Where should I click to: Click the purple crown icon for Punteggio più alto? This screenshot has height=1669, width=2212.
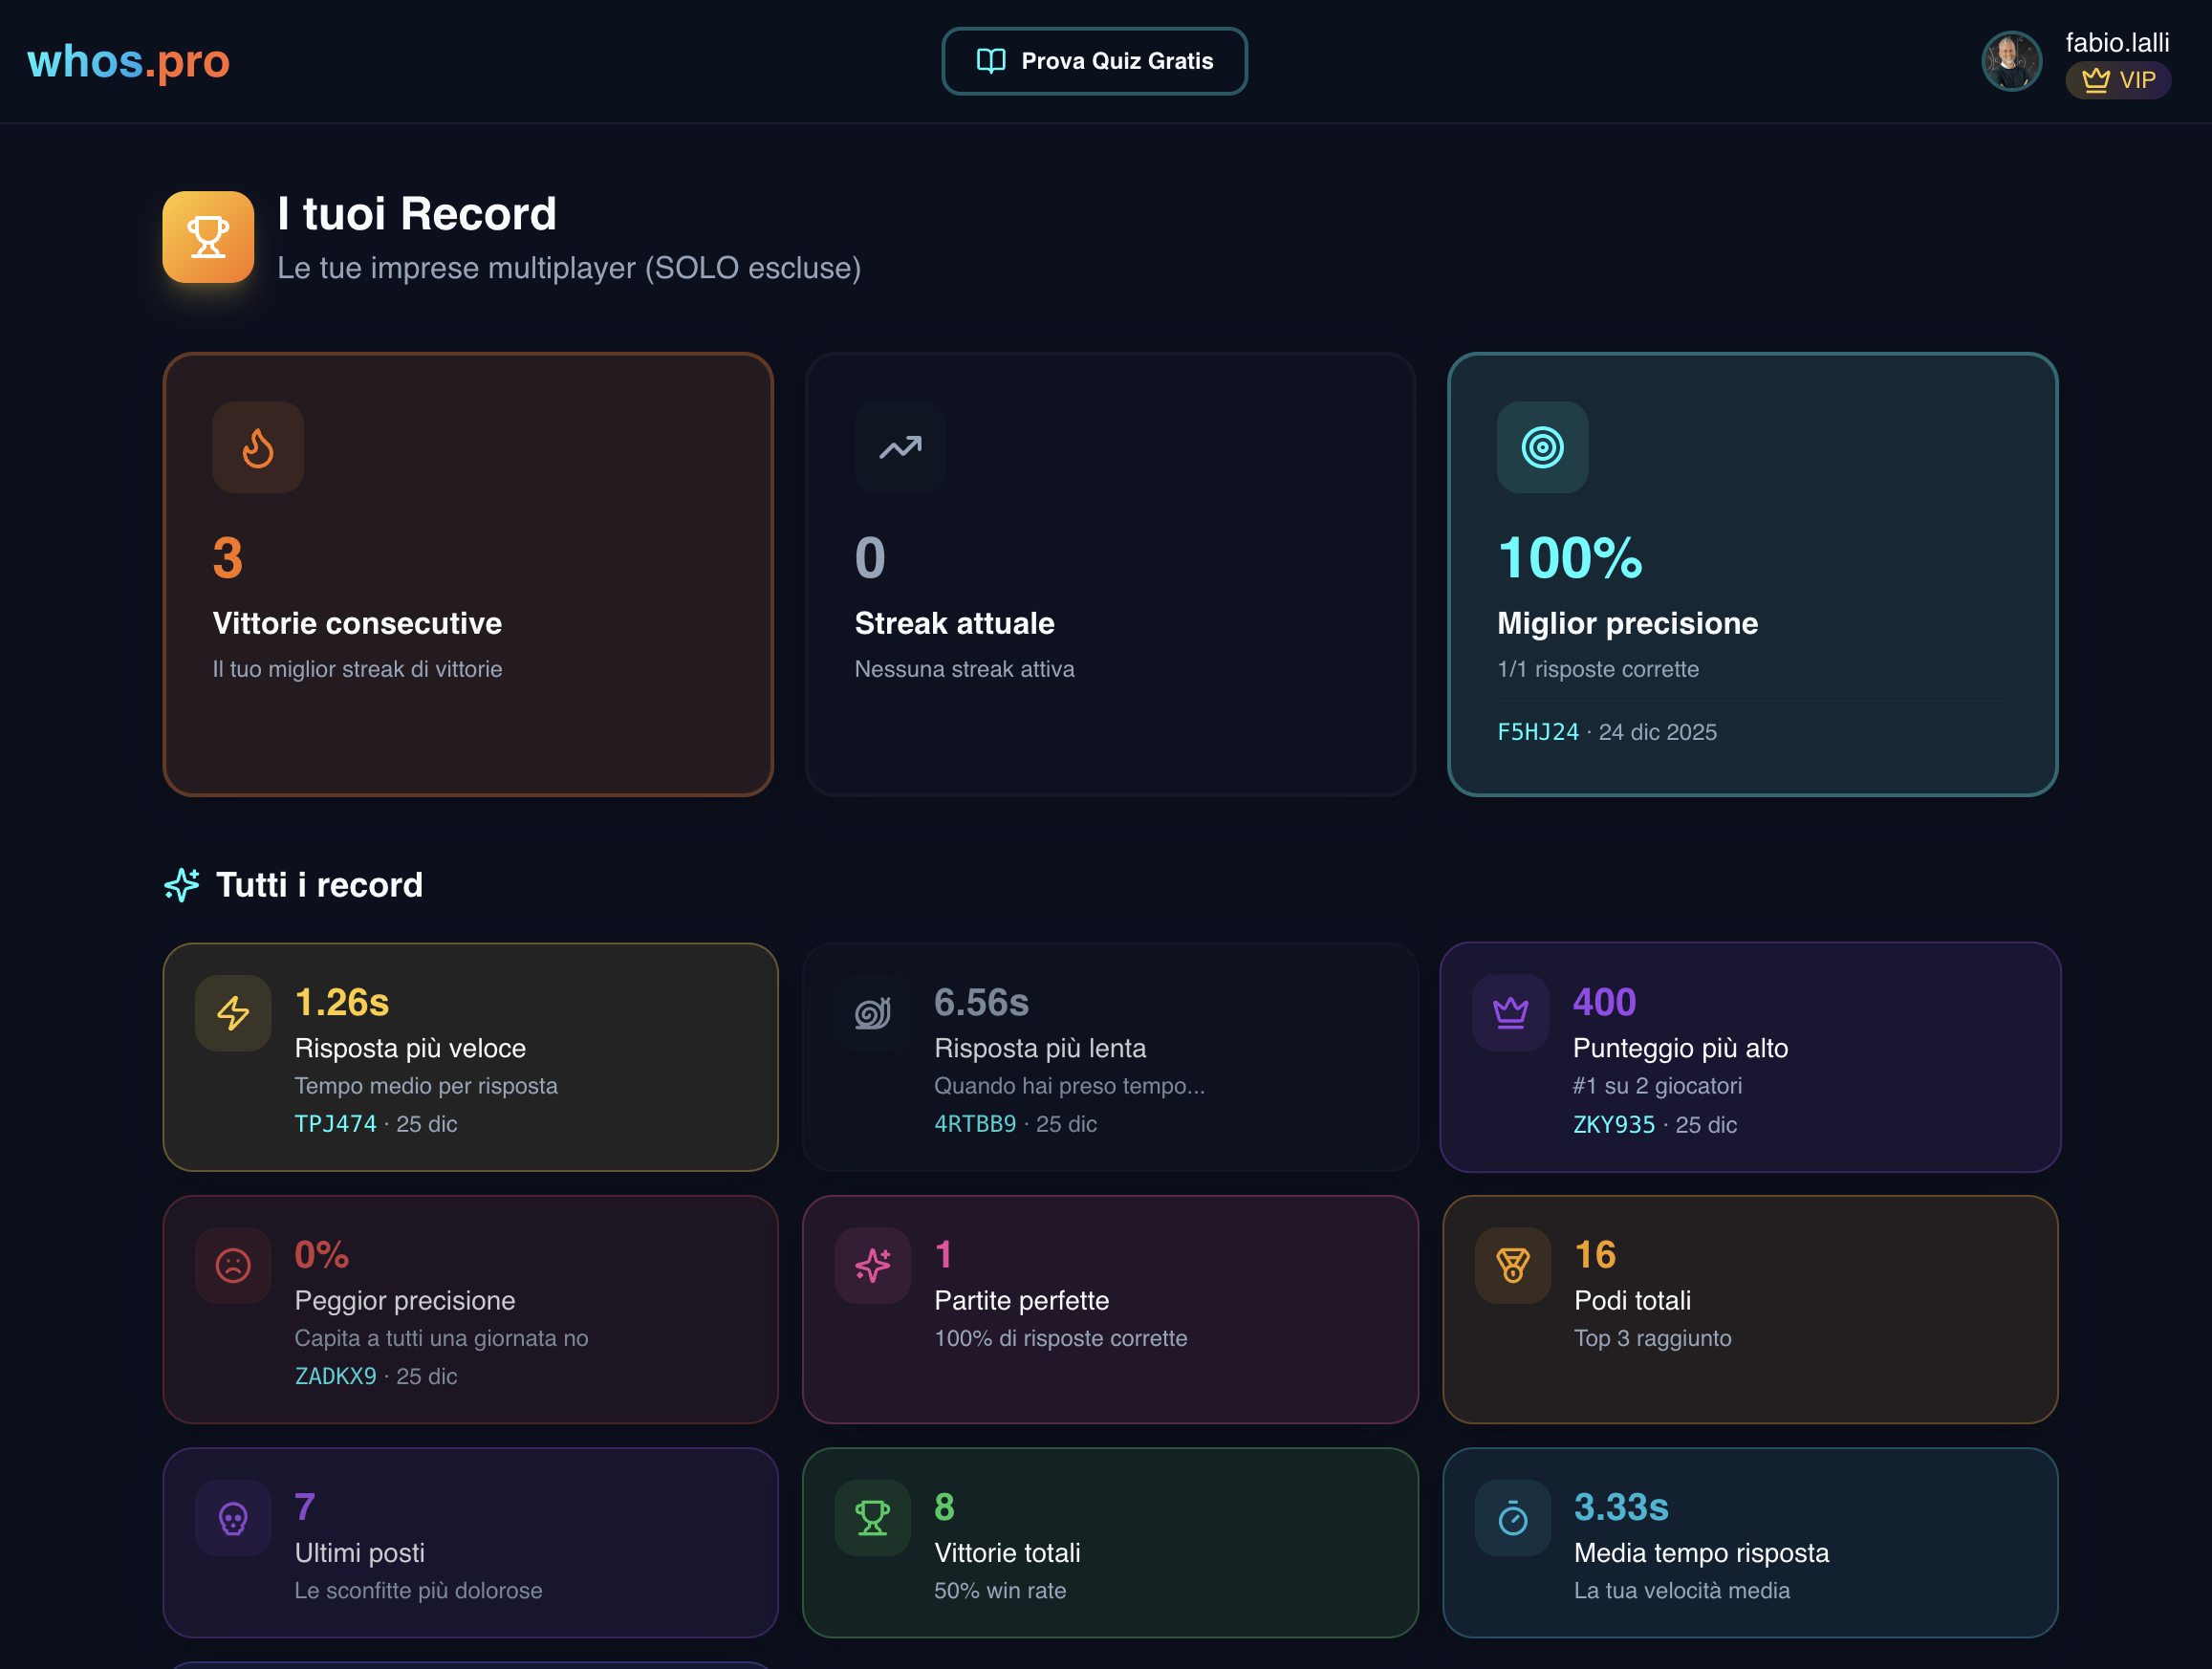coord(1510,1013)
